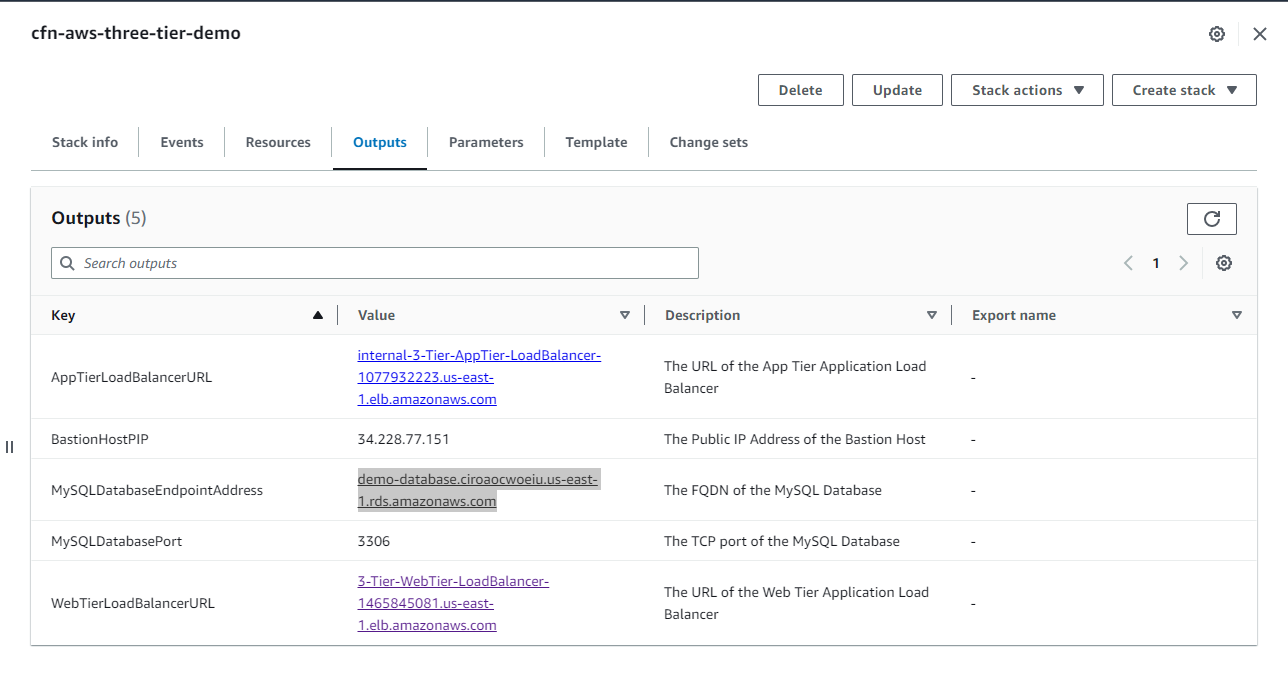1288x691 pixels.
Task: Open stack settings via gear icon
Action: pyautogui.click(x=1216, y=33)
